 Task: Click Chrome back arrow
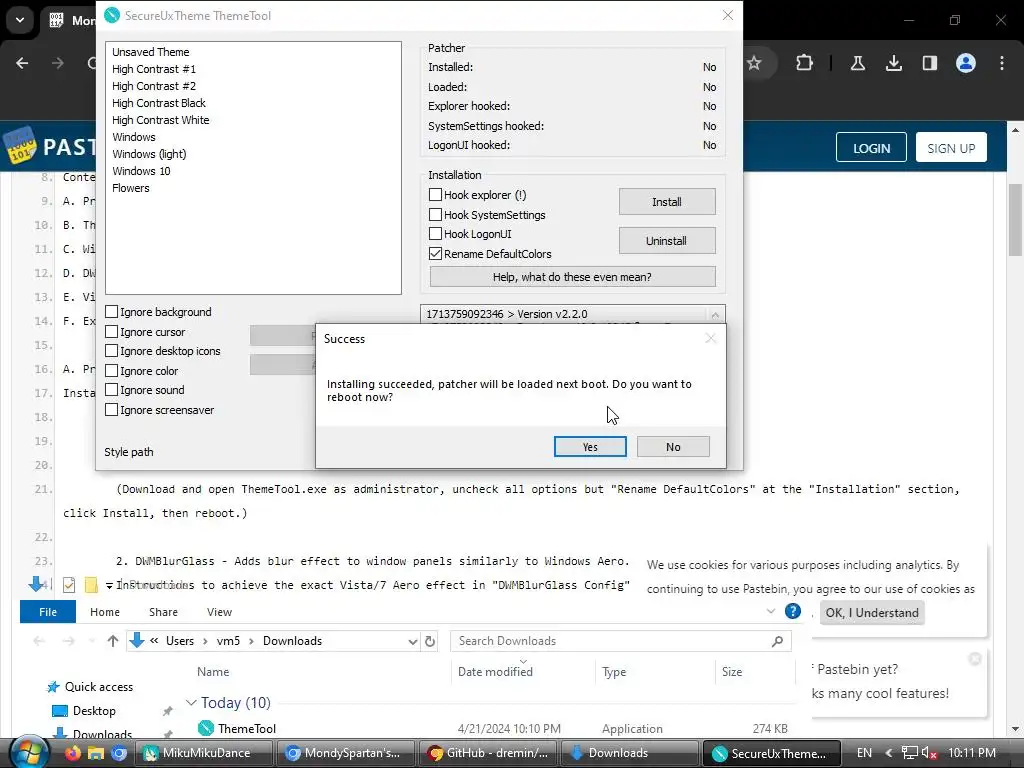[22, 63]
